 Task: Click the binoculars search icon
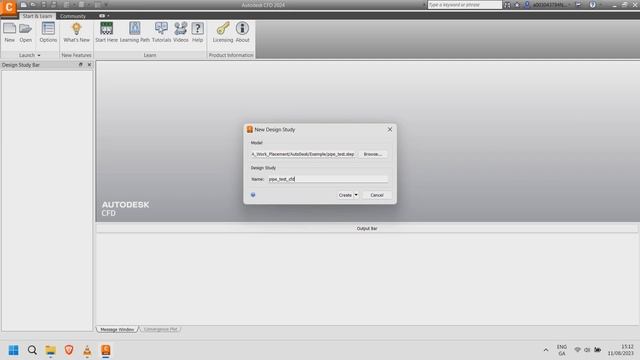tap(507, 5)
